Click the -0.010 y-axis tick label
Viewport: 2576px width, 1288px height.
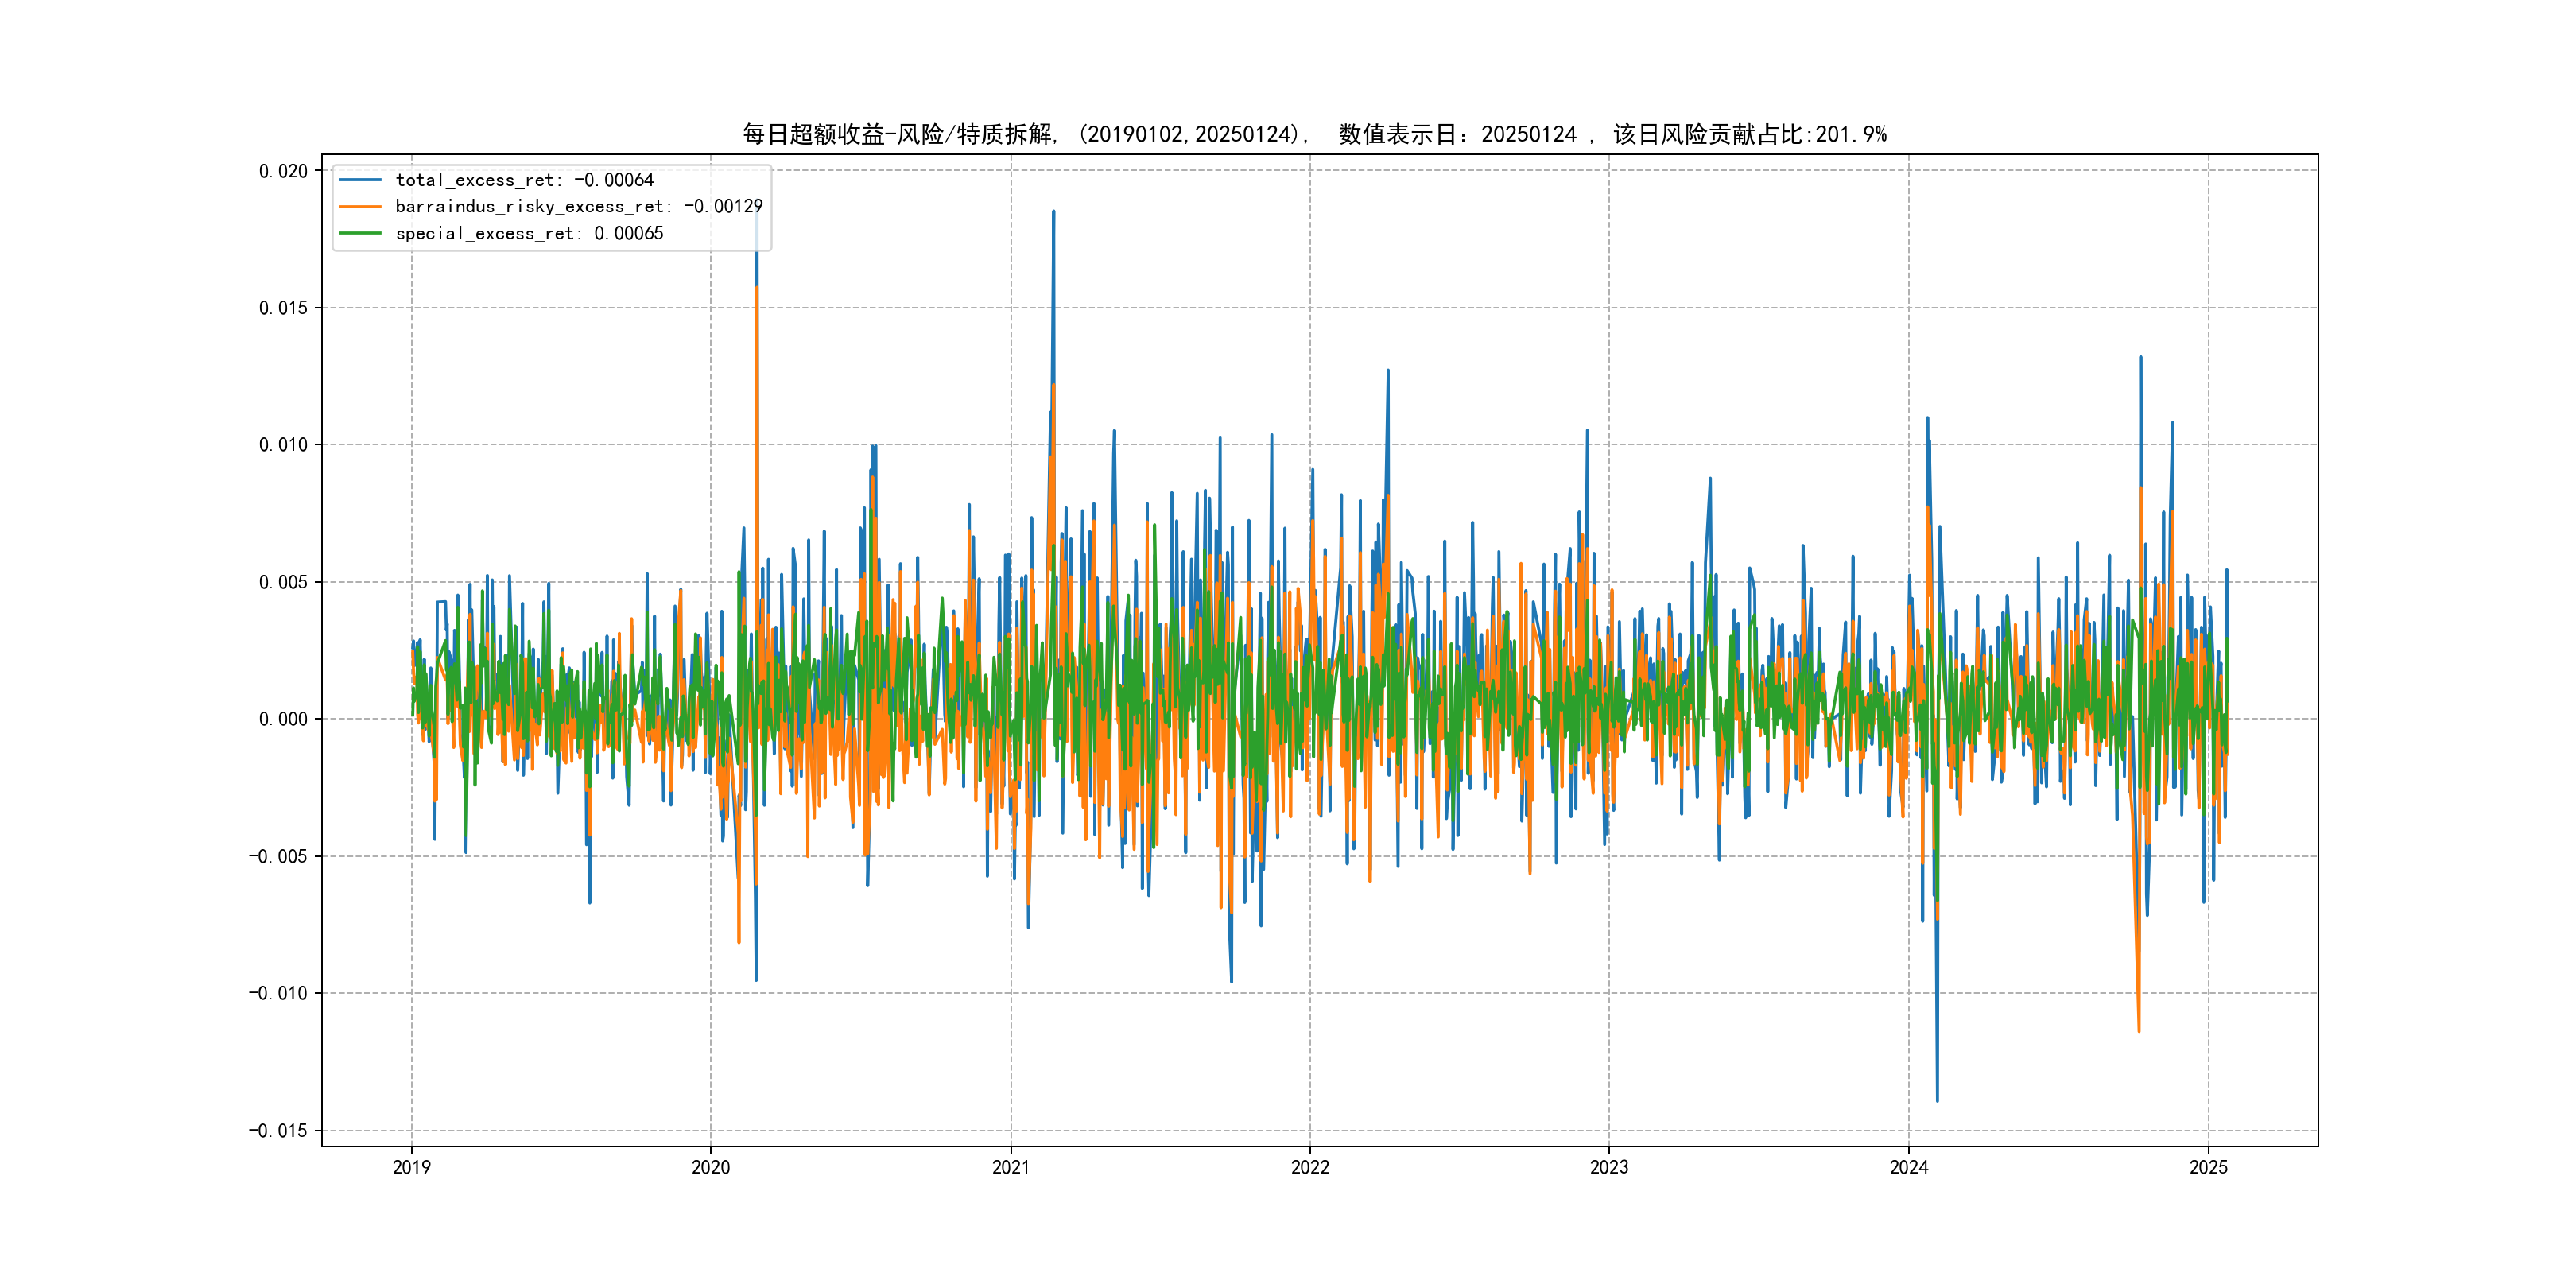click(x=278, y=993)
